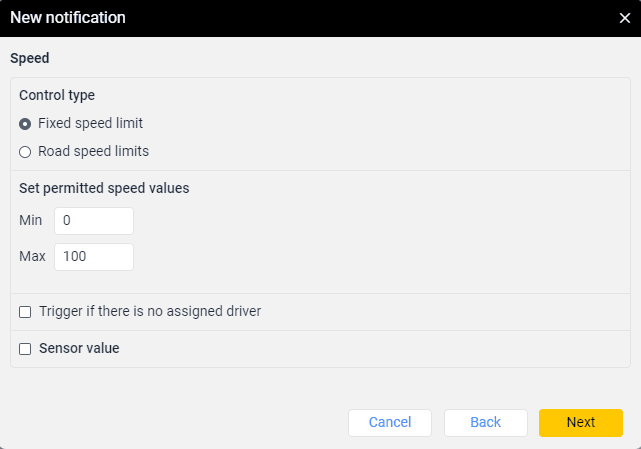641x449 pixels.
Task: Click the Min label text
Action: pyautogui.click(x=30, y=220)
